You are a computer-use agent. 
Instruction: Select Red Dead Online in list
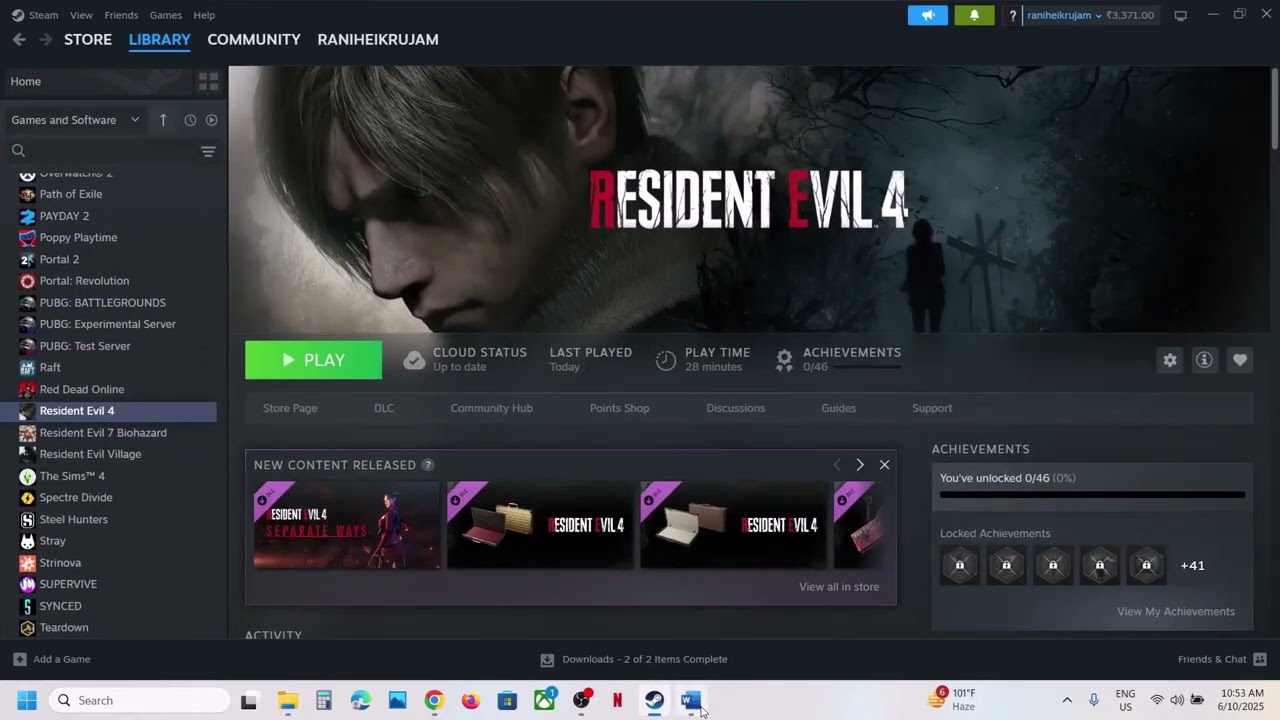pyautogui.click(x=81, y=389)
